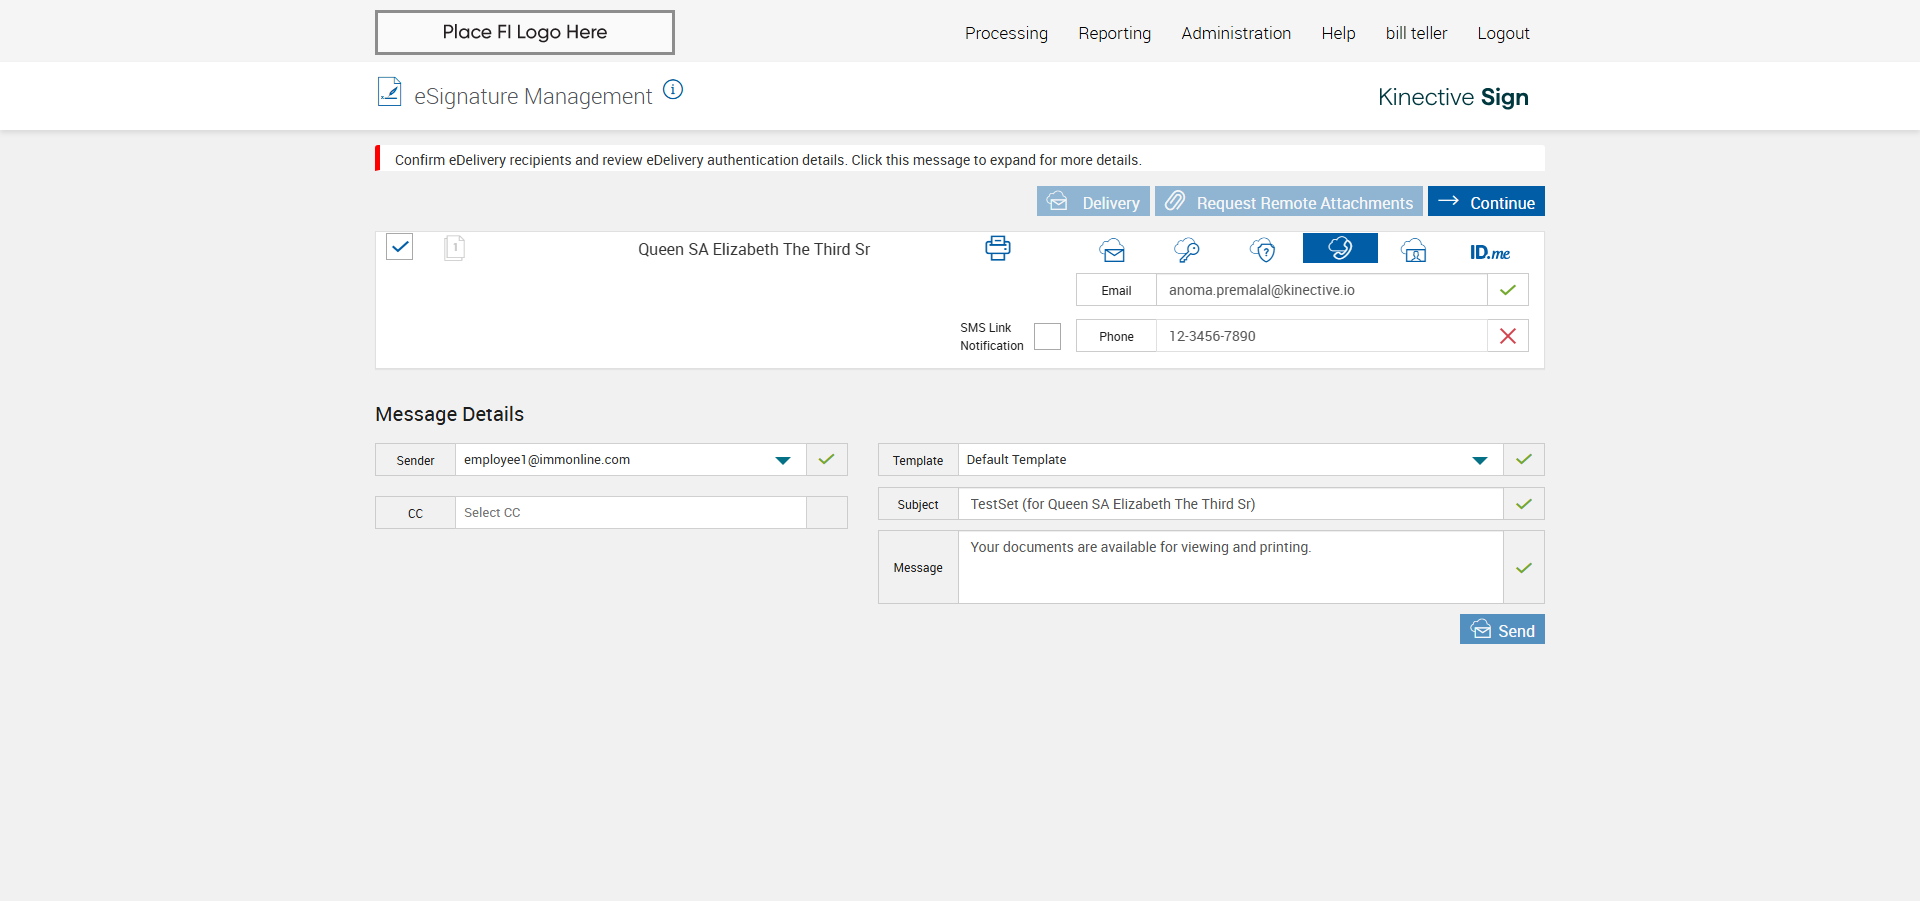The height and width of the screenshot is (901, 1920).
Task: Open the Processing menu
Action: point(1006,33)
